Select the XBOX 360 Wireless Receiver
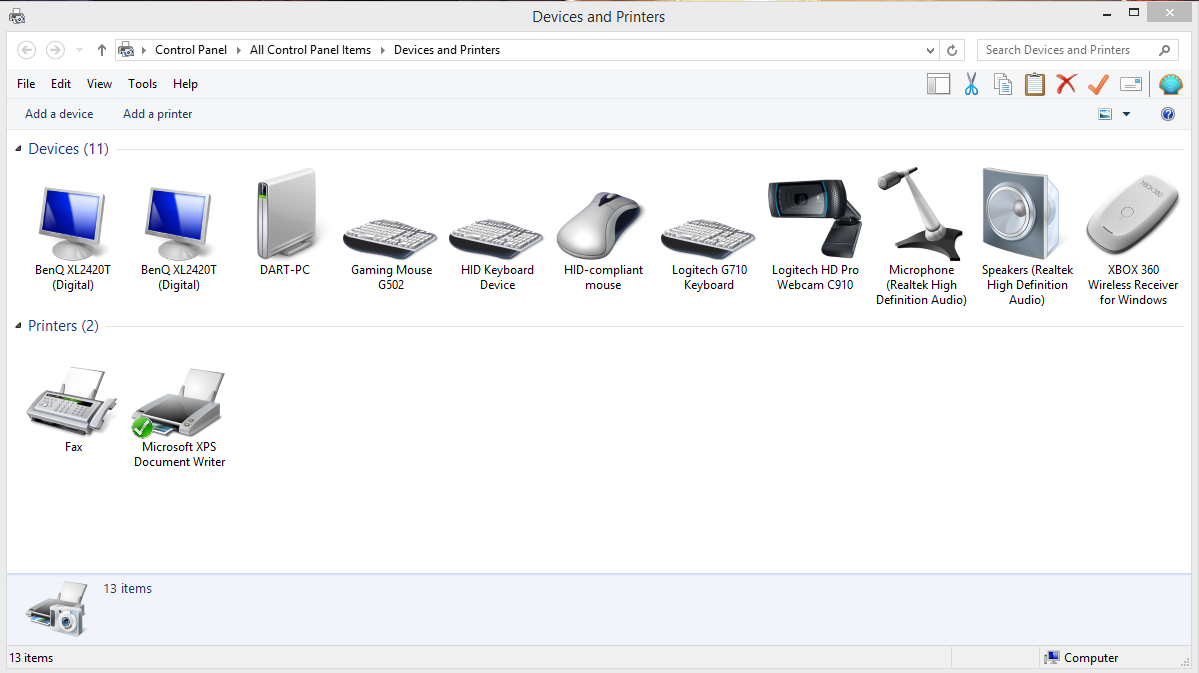Screen dimensions: 1199x673 click(x=1133, y=241)
